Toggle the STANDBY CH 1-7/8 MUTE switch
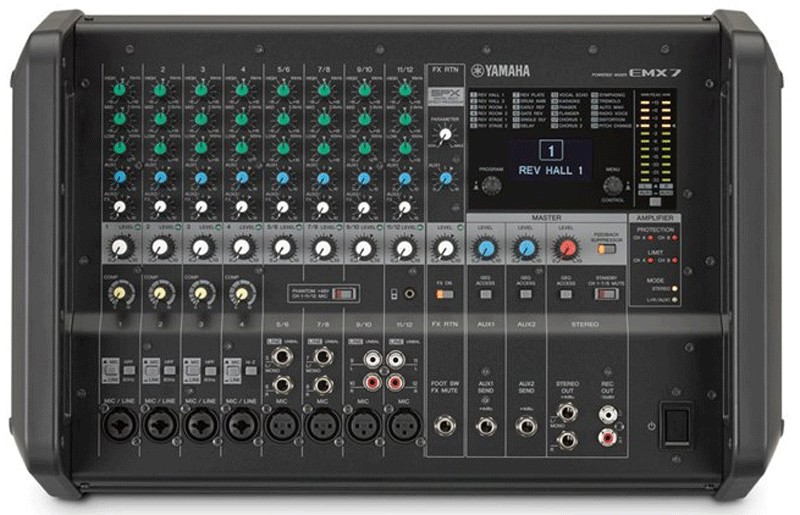The height and width of the screenshot is (515, 800). tap(607, 294)
